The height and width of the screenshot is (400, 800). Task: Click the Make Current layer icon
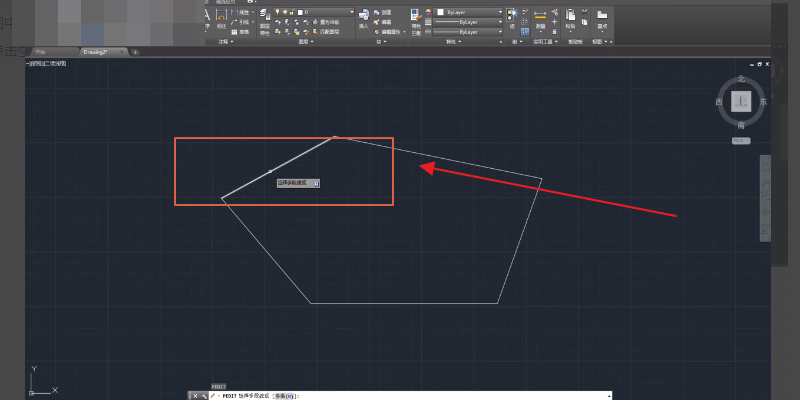tap(315, 22)
